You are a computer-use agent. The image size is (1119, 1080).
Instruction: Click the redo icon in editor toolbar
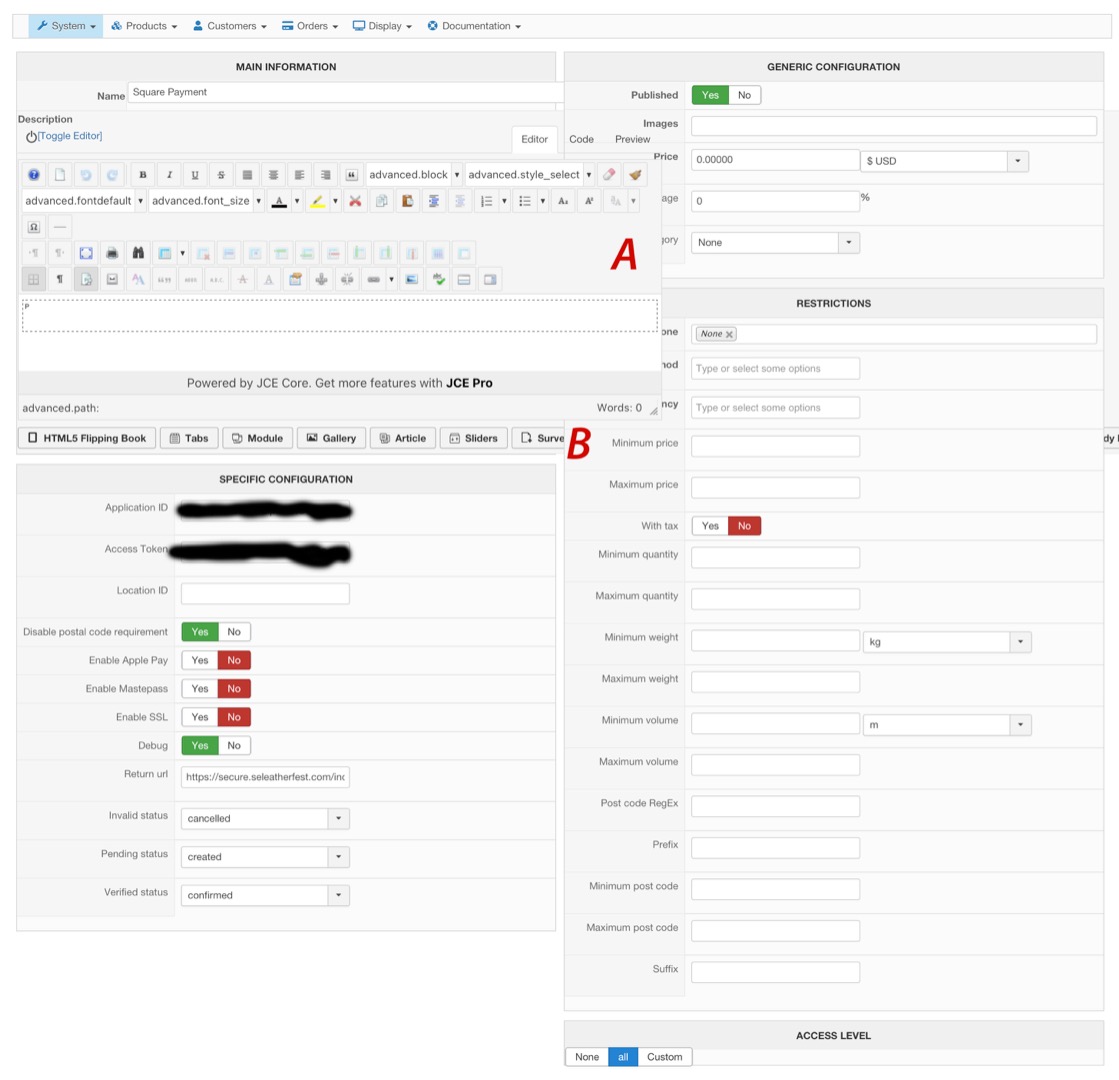pos(112,175)
